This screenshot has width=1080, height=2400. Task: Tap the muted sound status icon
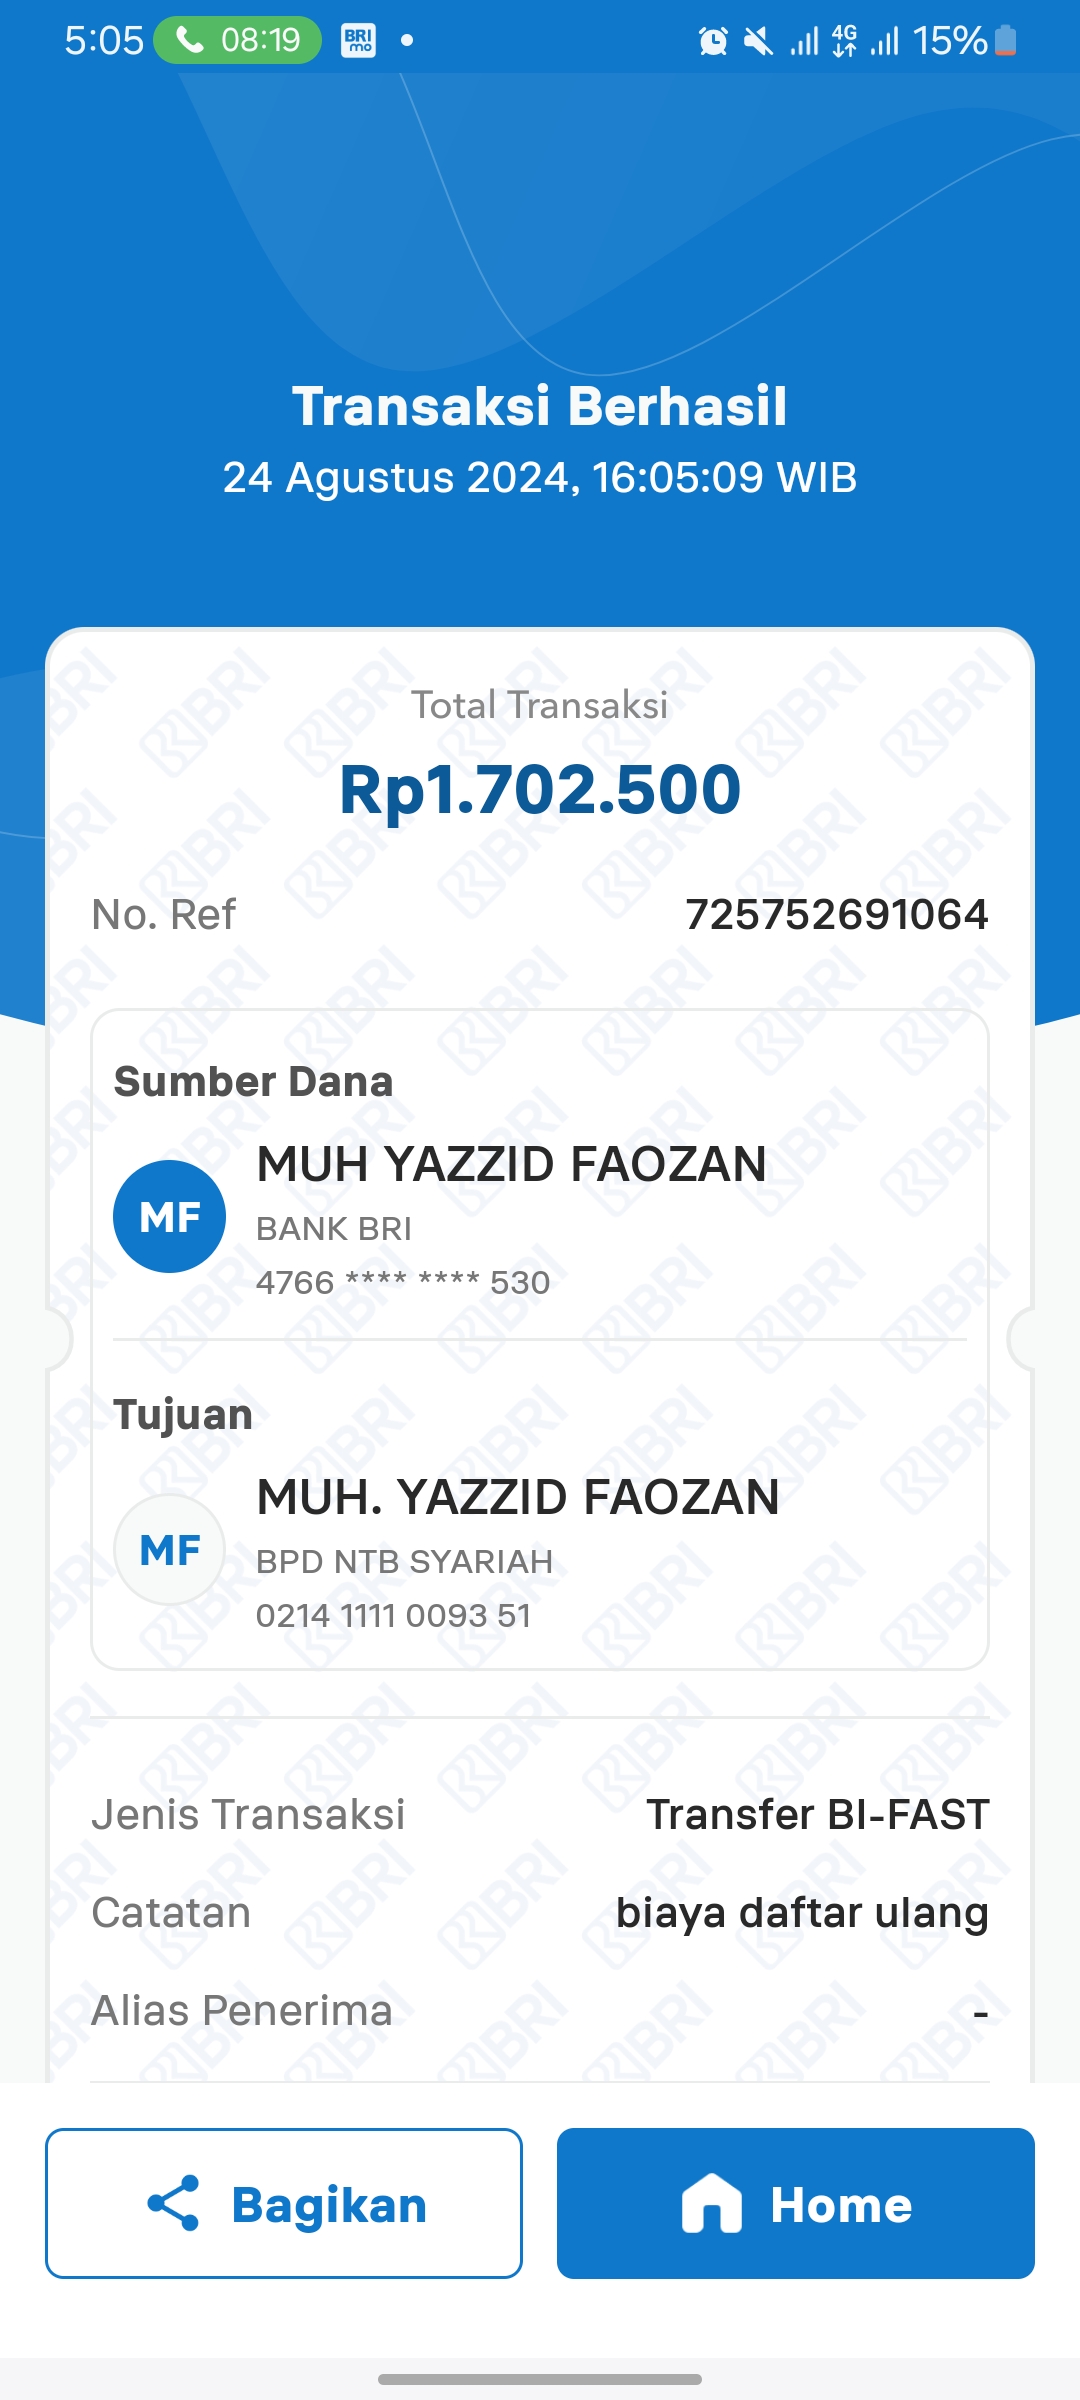759,41
